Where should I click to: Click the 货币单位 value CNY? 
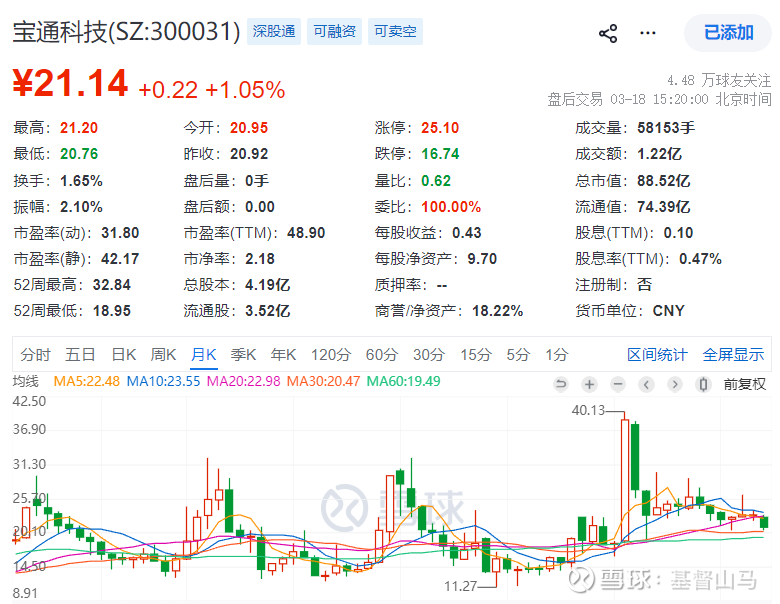[668, 311]
